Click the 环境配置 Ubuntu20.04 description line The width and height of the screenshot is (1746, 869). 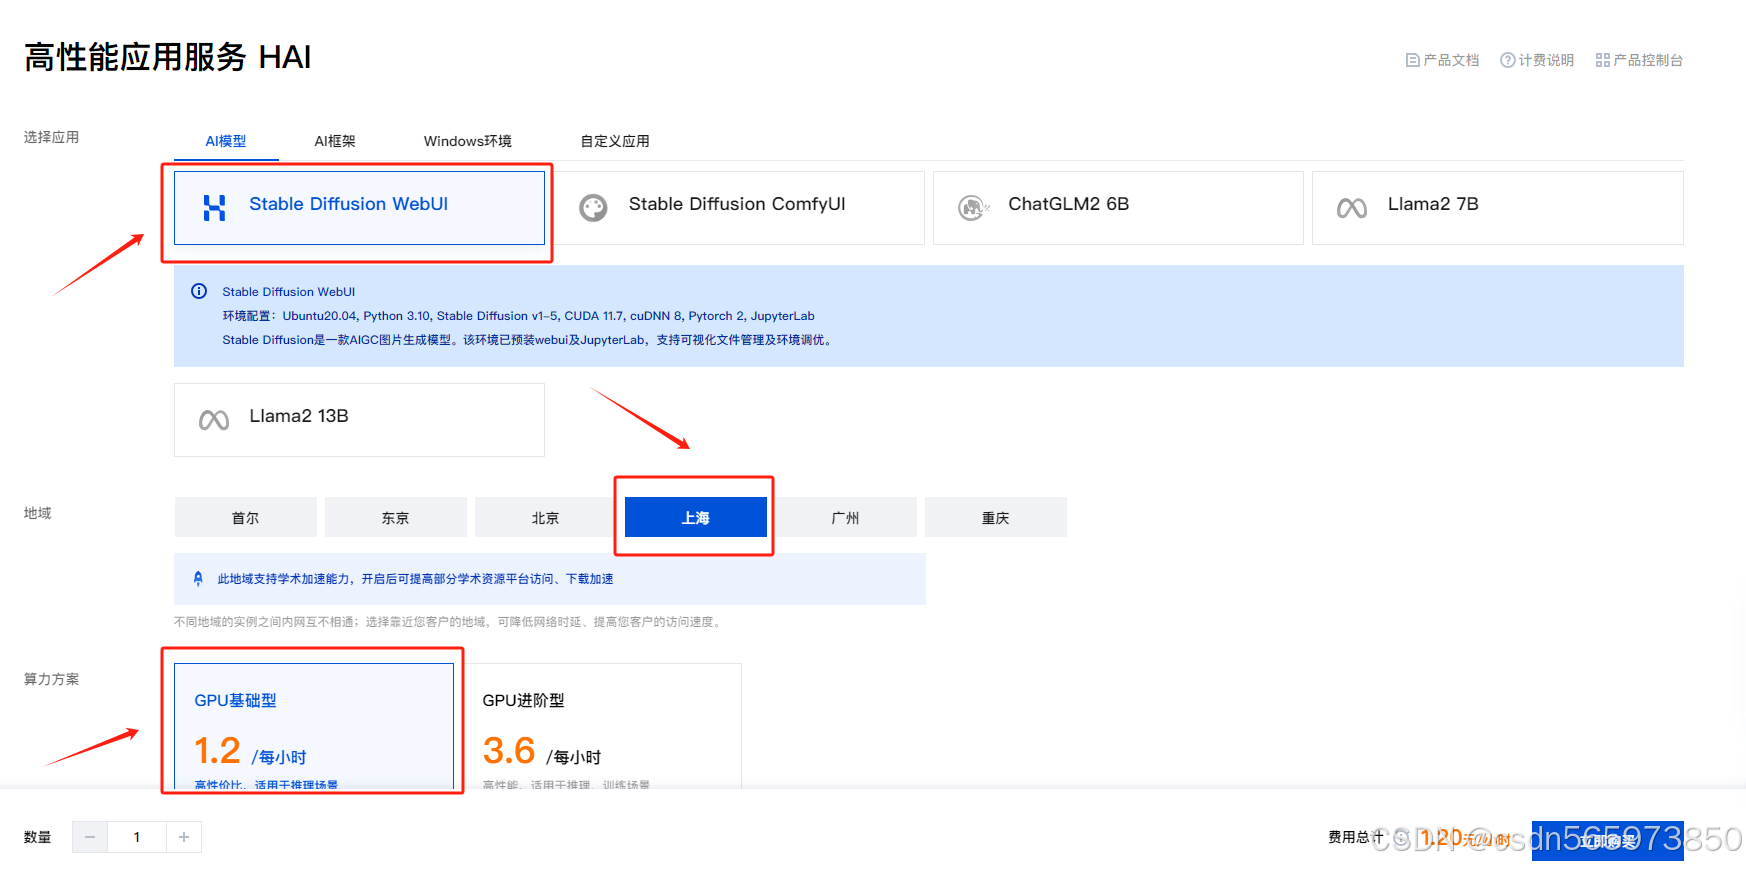518,316
